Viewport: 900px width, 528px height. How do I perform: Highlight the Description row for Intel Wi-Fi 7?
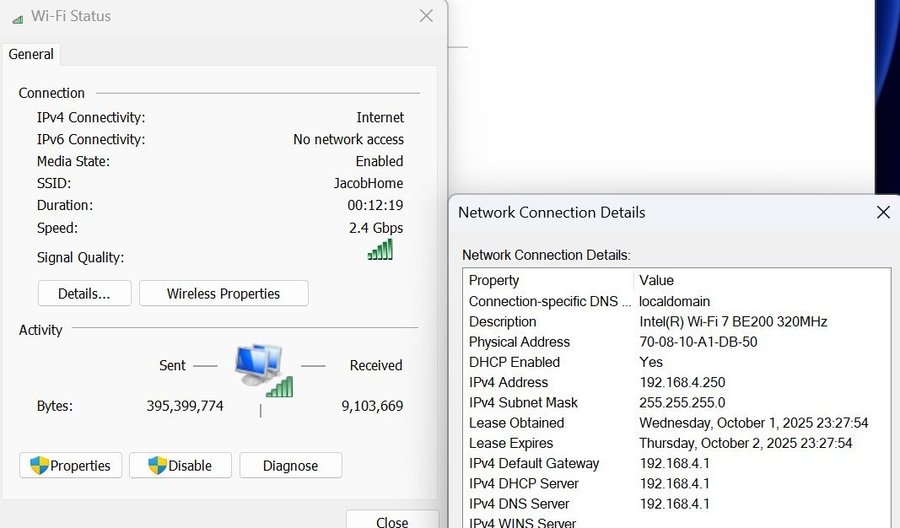(676, 322)
